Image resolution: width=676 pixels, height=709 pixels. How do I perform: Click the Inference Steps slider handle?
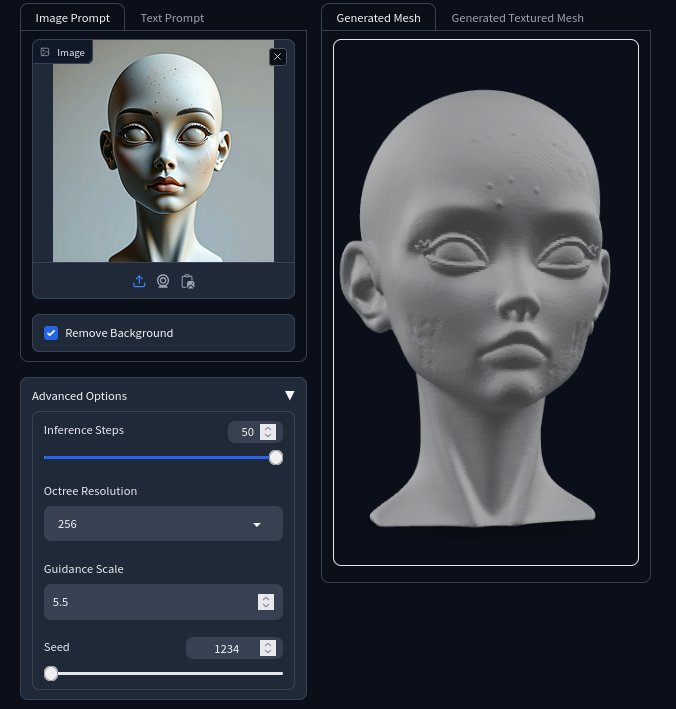pyautogui.click(x=276, y=458)
